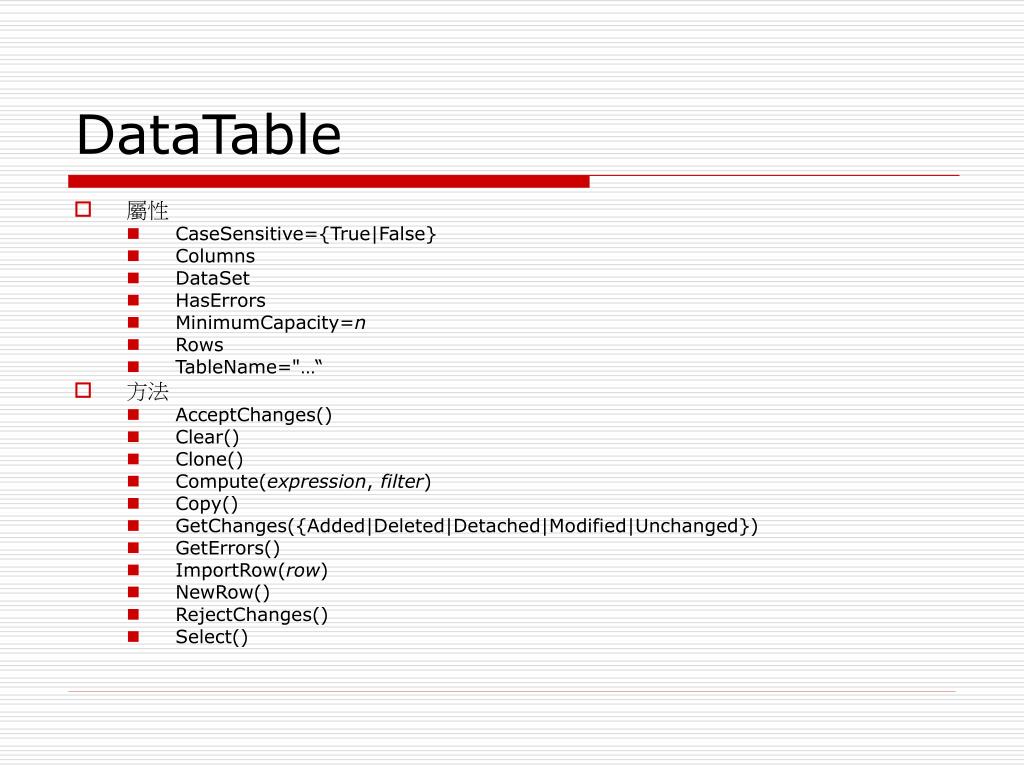Click the red bullet before Columns

(133, 255)
